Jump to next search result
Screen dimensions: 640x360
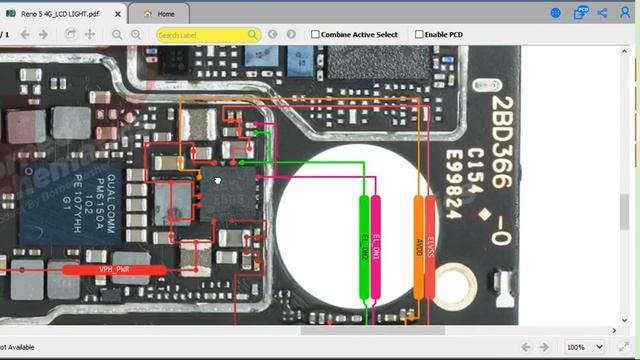[x=291, y=34]
